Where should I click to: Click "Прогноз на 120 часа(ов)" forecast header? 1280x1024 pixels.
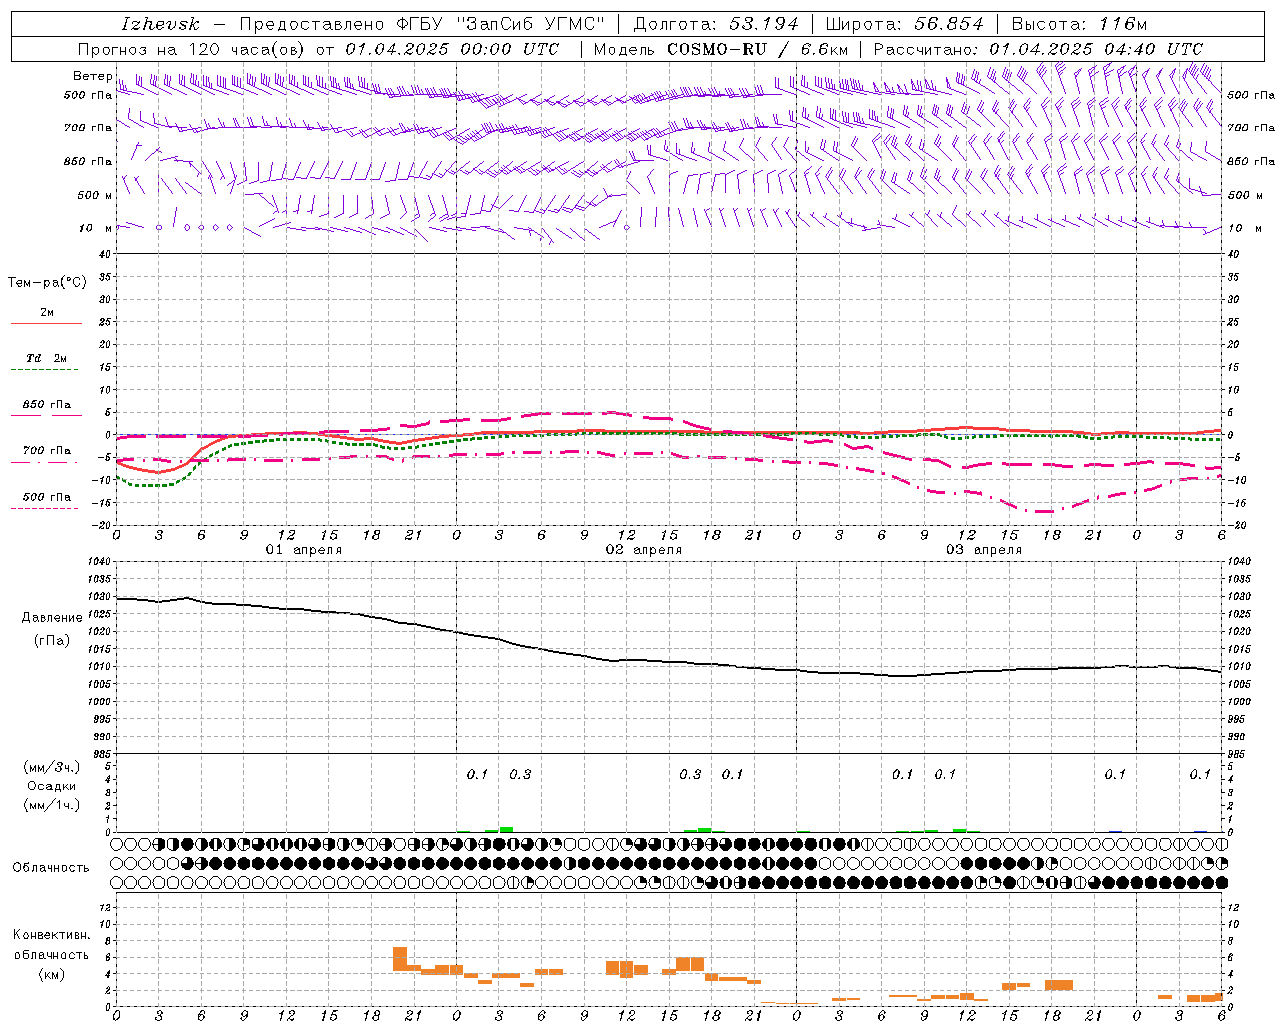coord(193,49)
